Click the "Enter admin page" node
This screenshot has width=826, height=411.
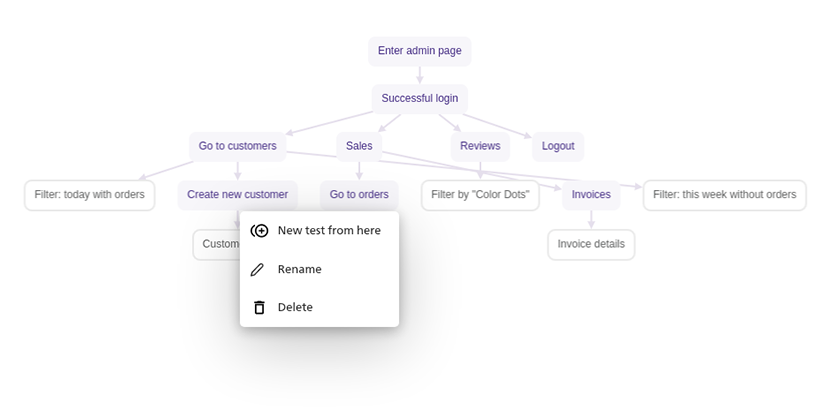pos(419,51)
